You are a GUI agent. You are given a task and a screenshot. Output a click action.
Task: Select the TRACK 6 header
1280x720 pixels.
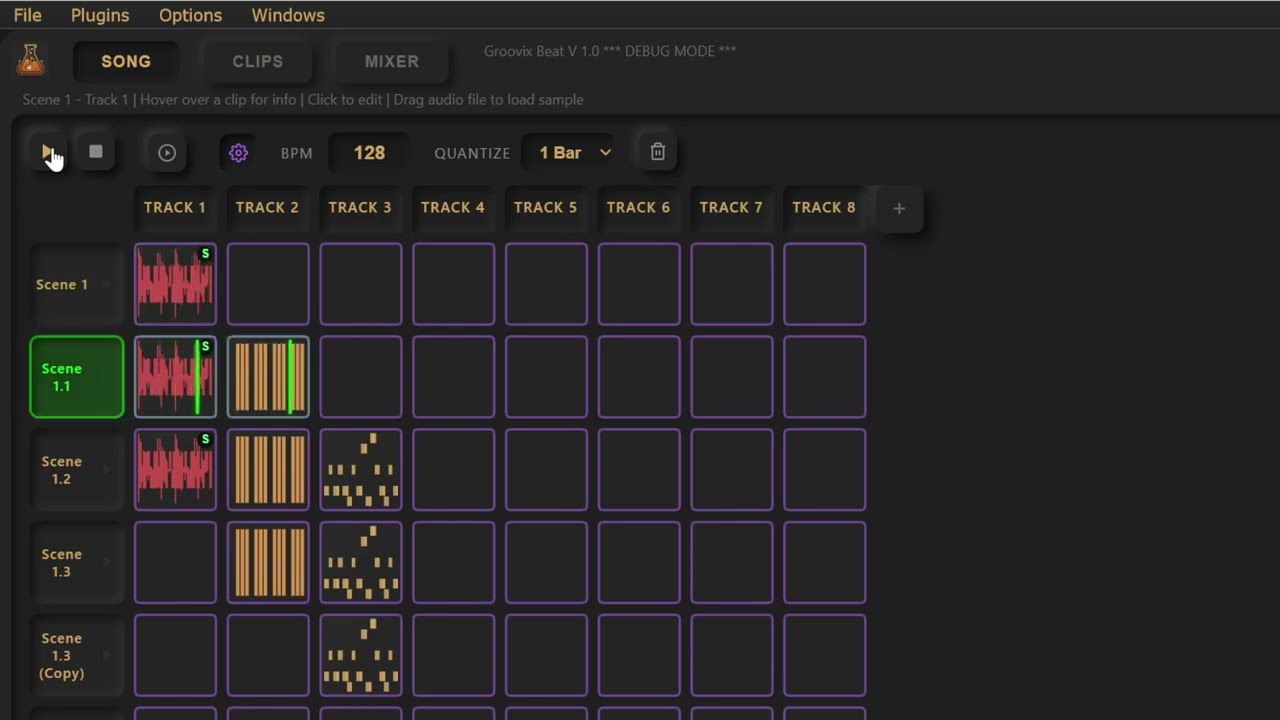click(x=638, y=207)
